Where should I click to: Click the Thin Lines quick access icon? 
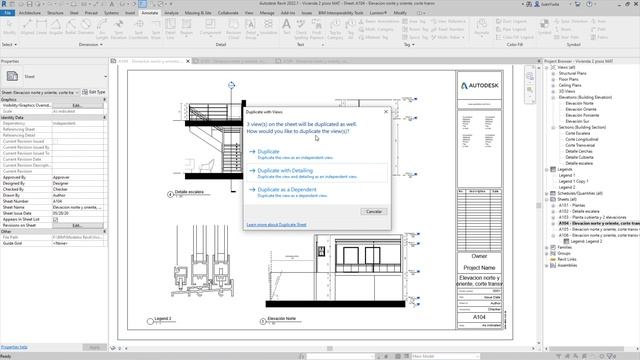click(x=142, y=4)
